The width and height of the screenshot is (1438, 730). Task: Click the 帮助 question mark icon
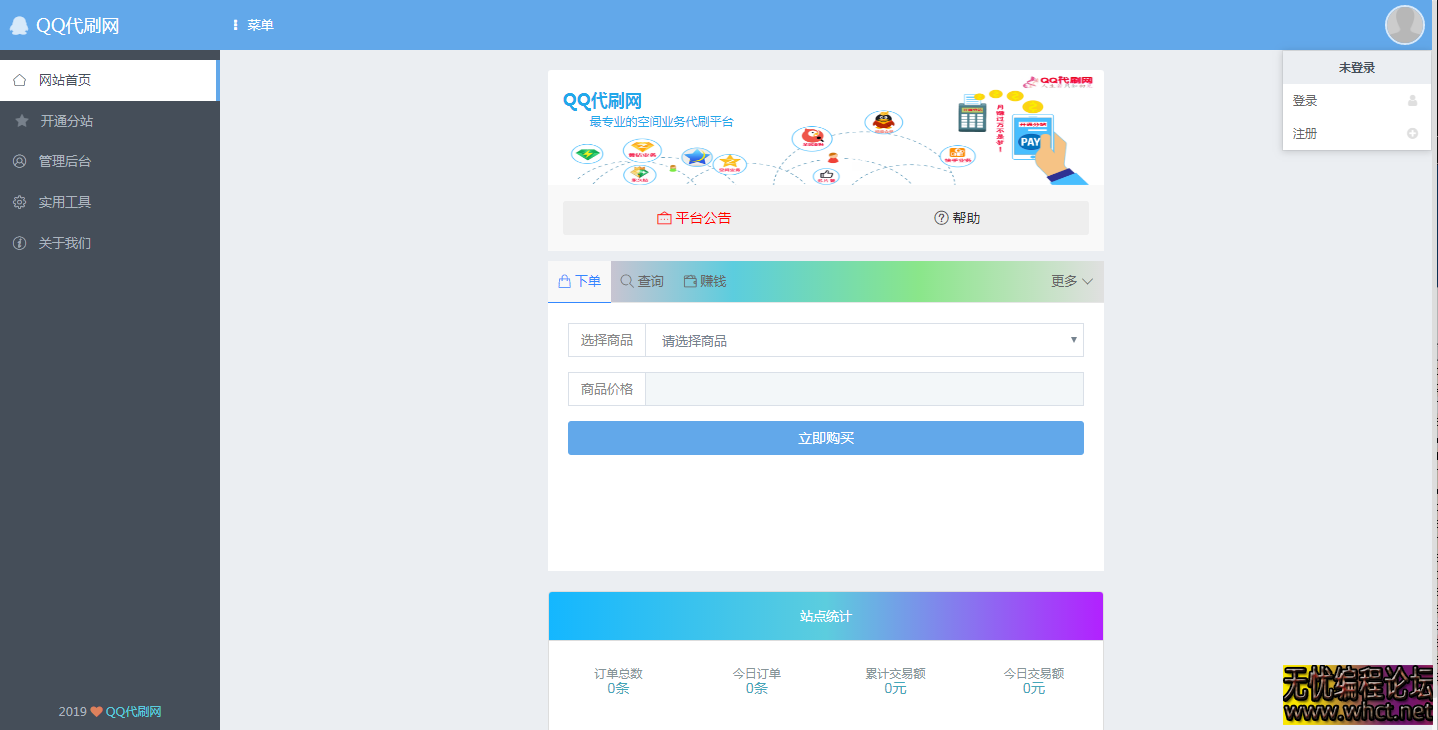940,217
